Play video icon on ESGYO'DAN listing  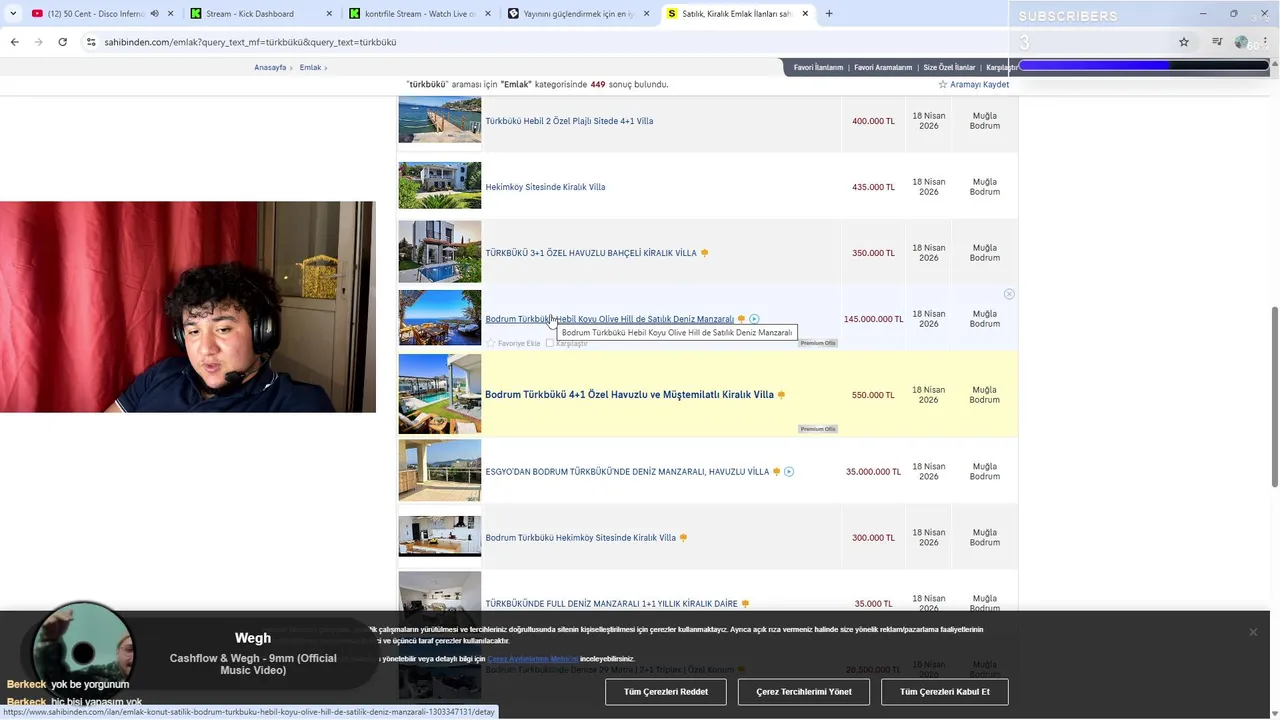[x=789, y=472]
